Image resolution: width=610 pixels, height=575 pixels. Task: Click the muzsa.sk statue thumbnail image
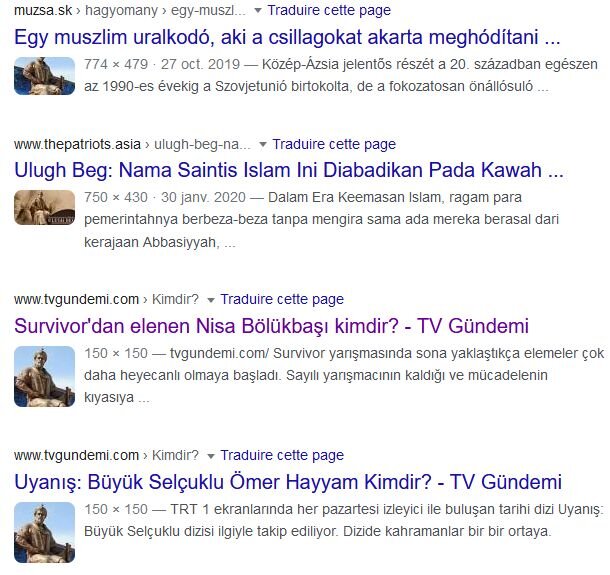click(44, 76)
